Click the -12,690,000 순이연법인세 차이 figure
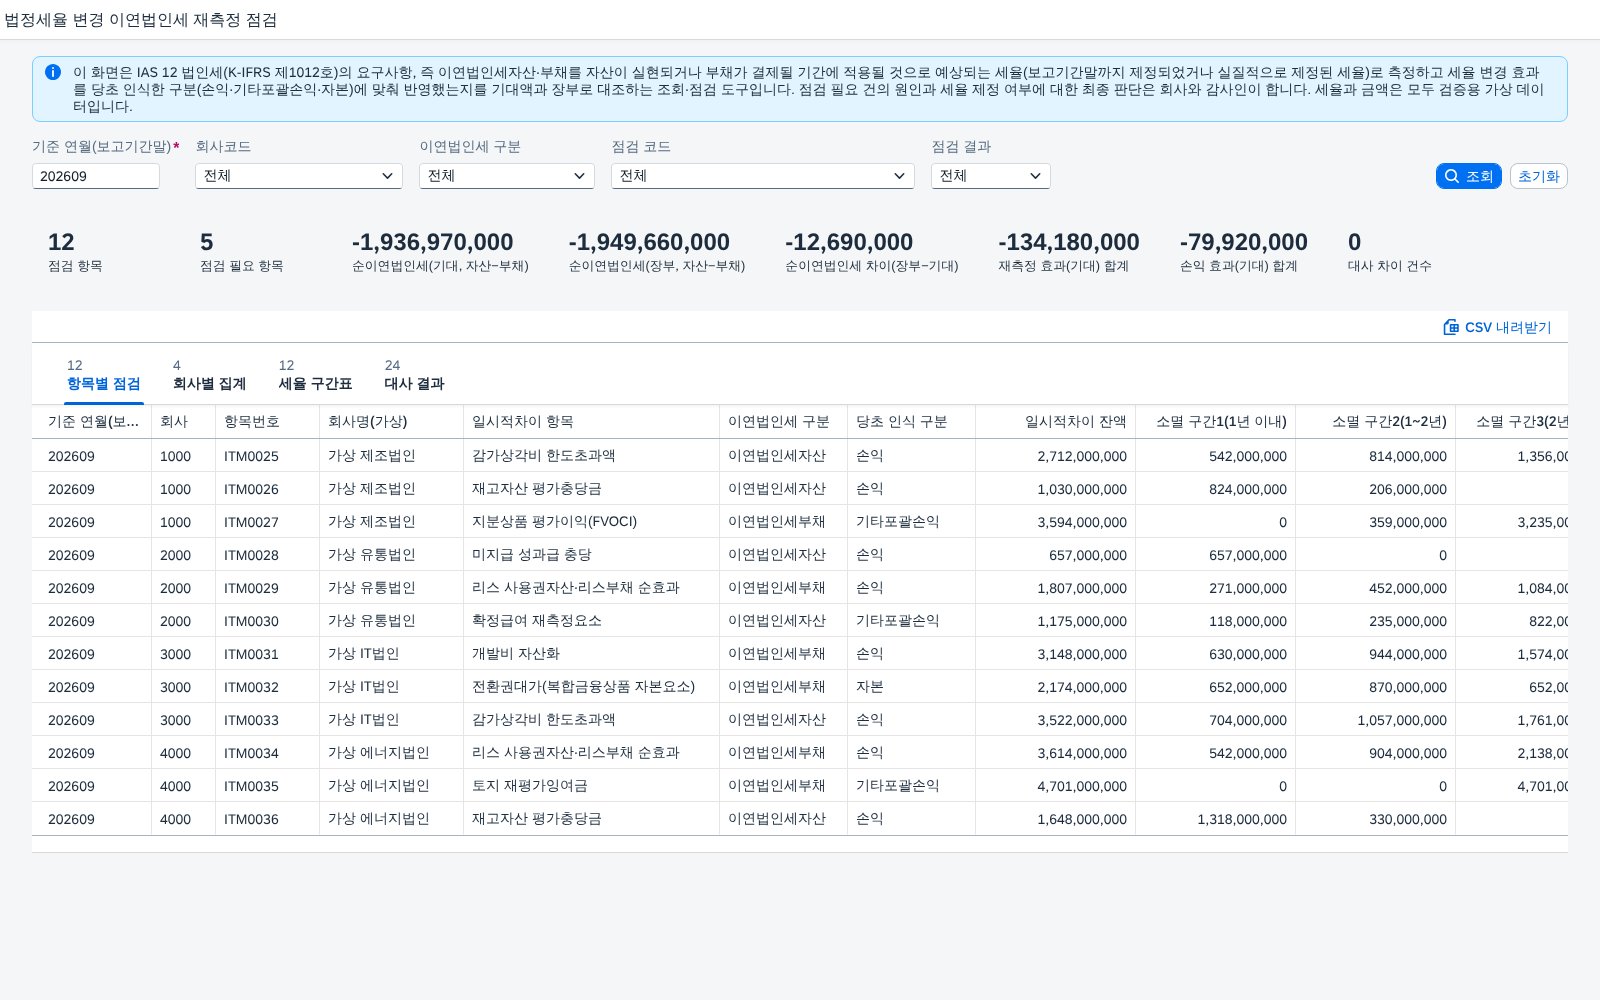 coord(849,242)
